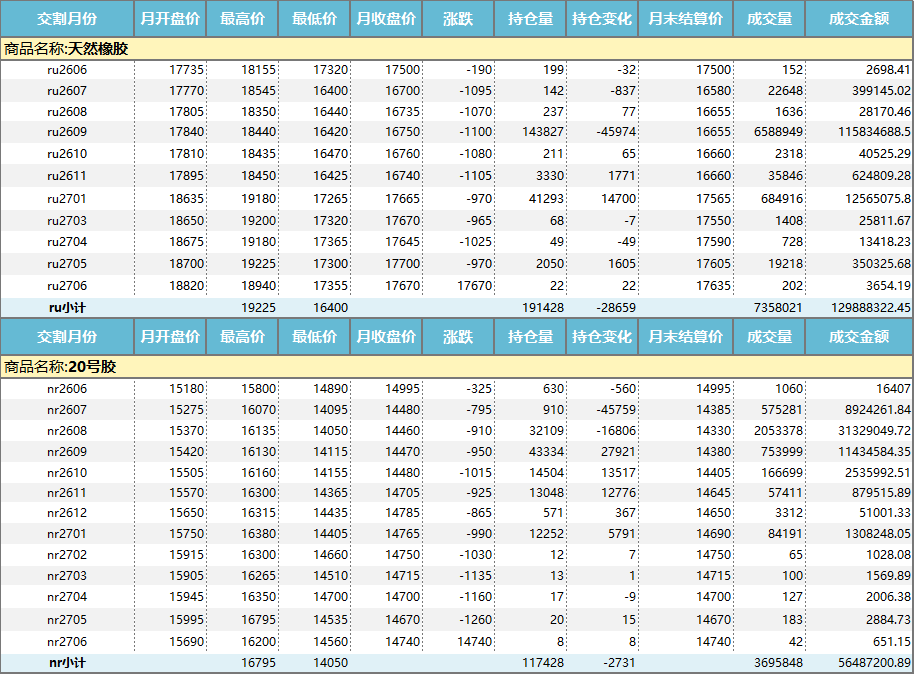Image resolution: width=915 pixels, height=675 pixels.
Task: Select ru2609 open interest value 143827
Action: [x=543, y=132]
